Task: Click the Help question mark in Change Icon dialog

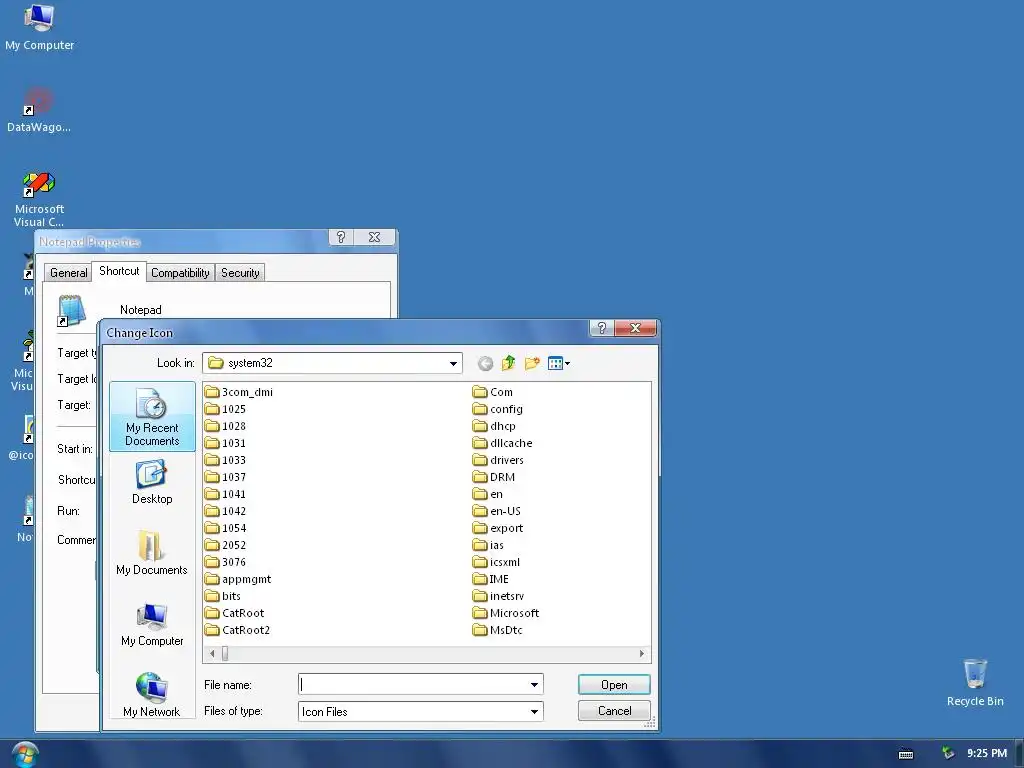Action: [601, 328]
